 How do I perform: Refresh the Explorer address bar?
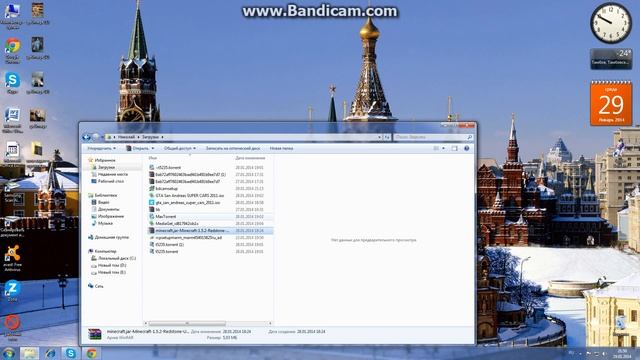(387, 137)
